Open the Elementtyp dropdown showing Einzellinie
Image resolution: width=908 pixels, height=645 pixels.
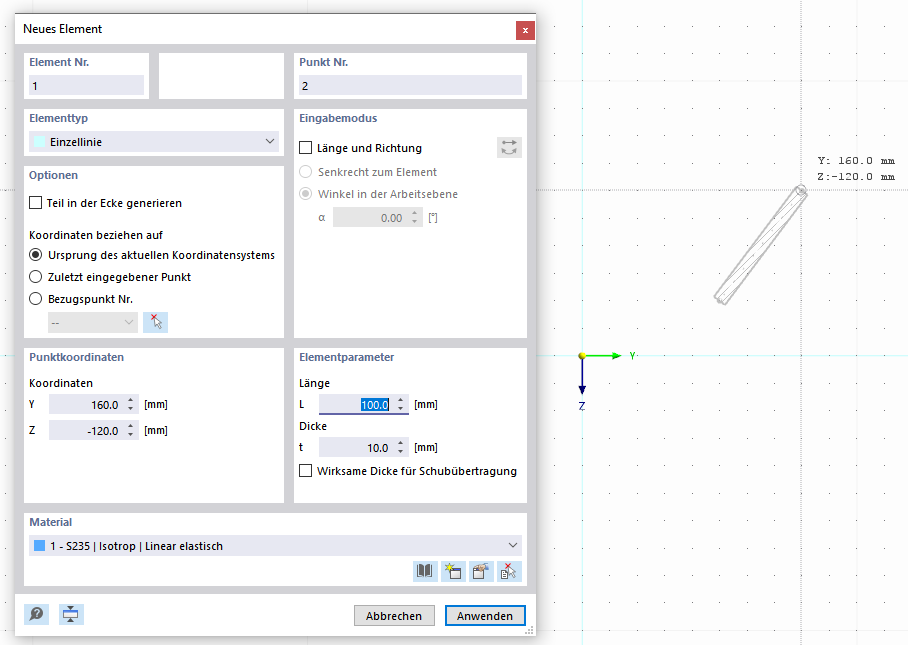click(x=270, y=141)
